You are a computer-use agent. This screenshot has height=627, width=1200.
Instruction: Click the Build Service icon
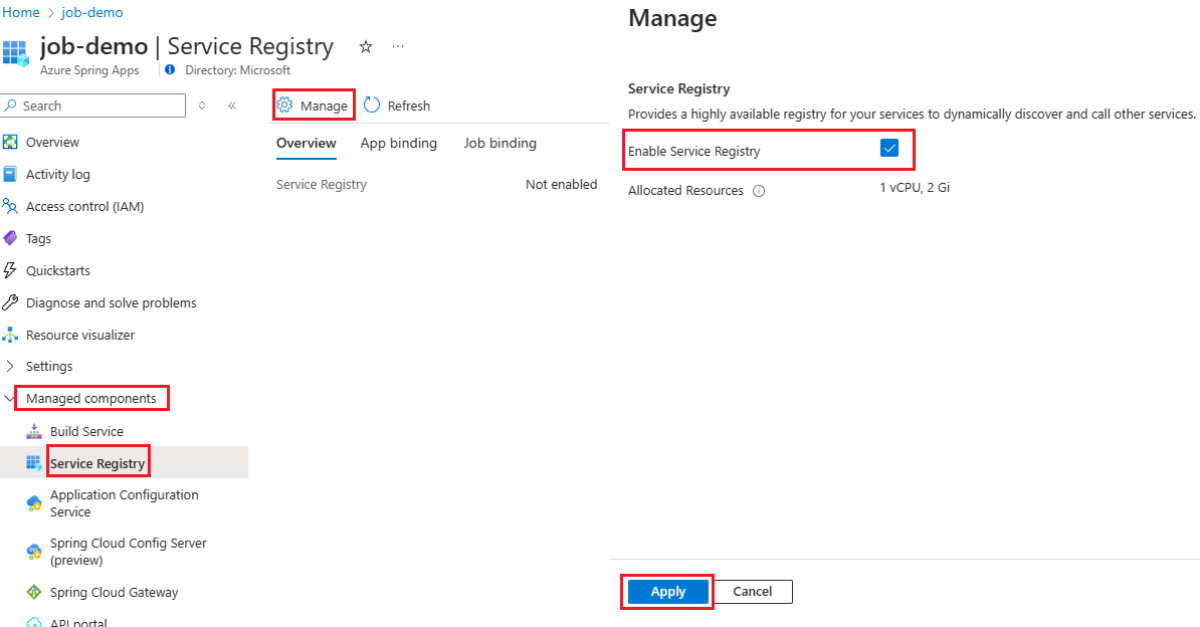point(34,431)
